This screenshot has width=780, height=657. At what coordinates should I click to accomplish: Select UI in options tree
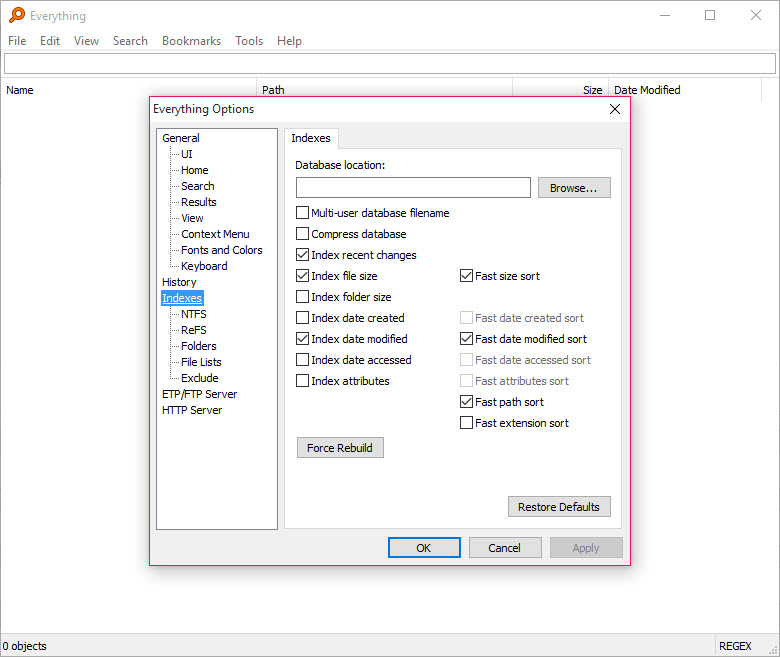click(x=187, y=154)
